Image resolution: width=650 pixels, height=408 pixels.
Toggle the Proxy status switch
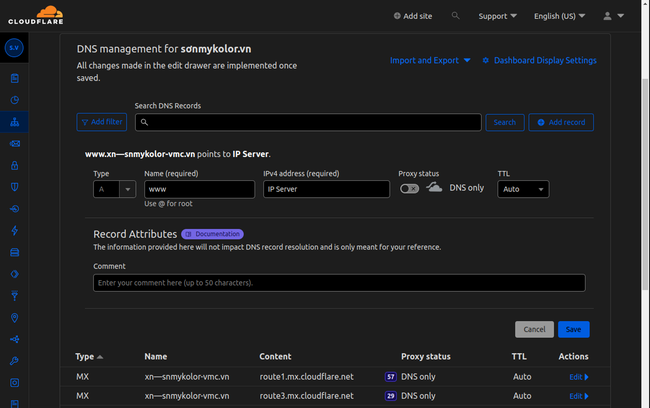point(409,189)
